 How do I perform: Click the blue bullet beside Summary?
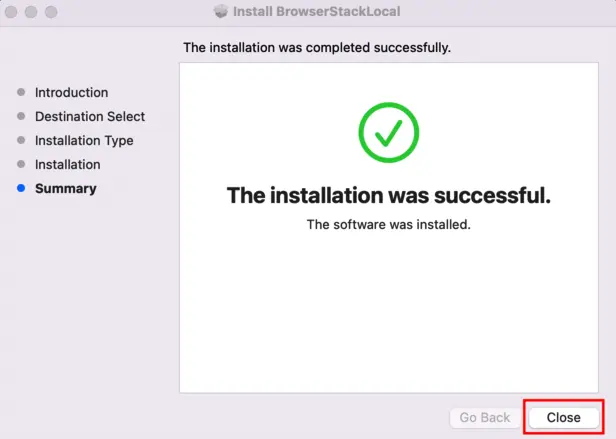coord(21,189)
